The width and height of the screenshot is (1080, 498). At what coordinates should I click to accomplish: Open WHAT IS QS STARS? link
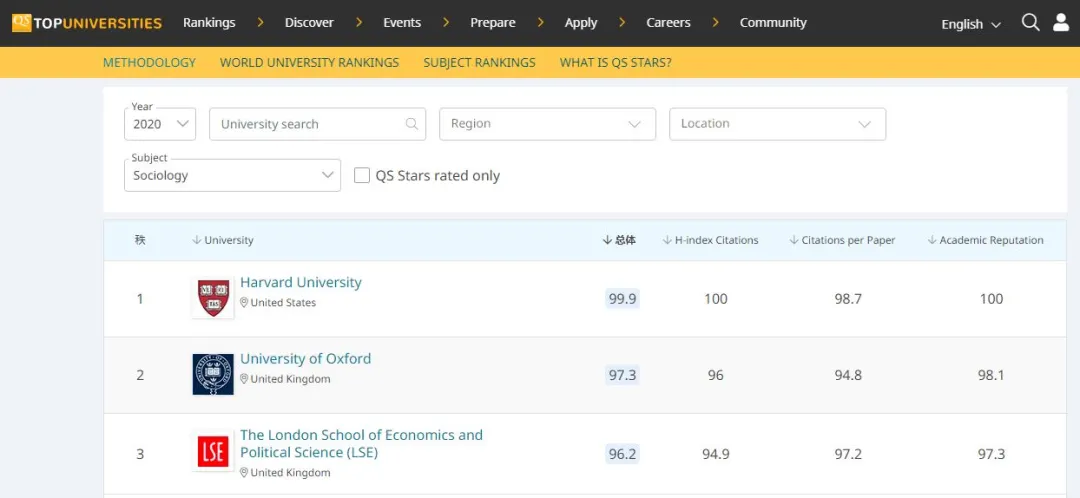615,63
